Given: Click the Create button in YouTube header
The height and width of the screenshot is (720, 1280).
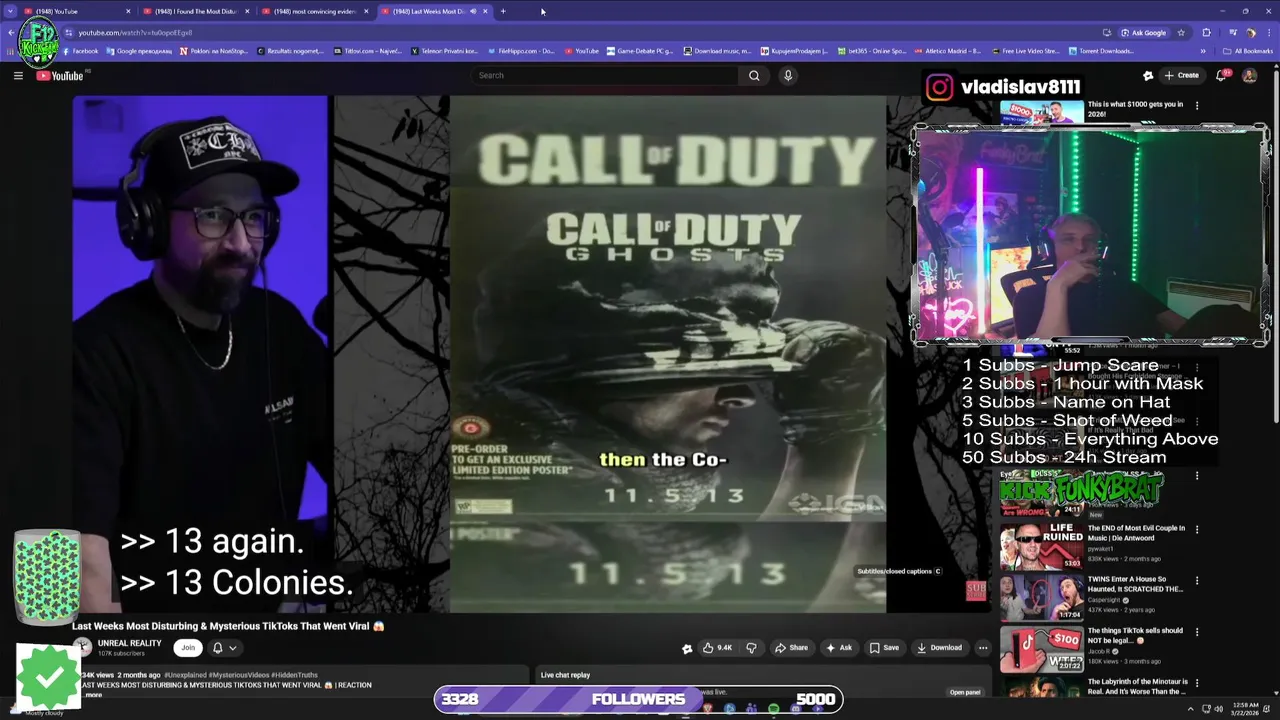Looking at the screenshot, I should pos(1181,75).
